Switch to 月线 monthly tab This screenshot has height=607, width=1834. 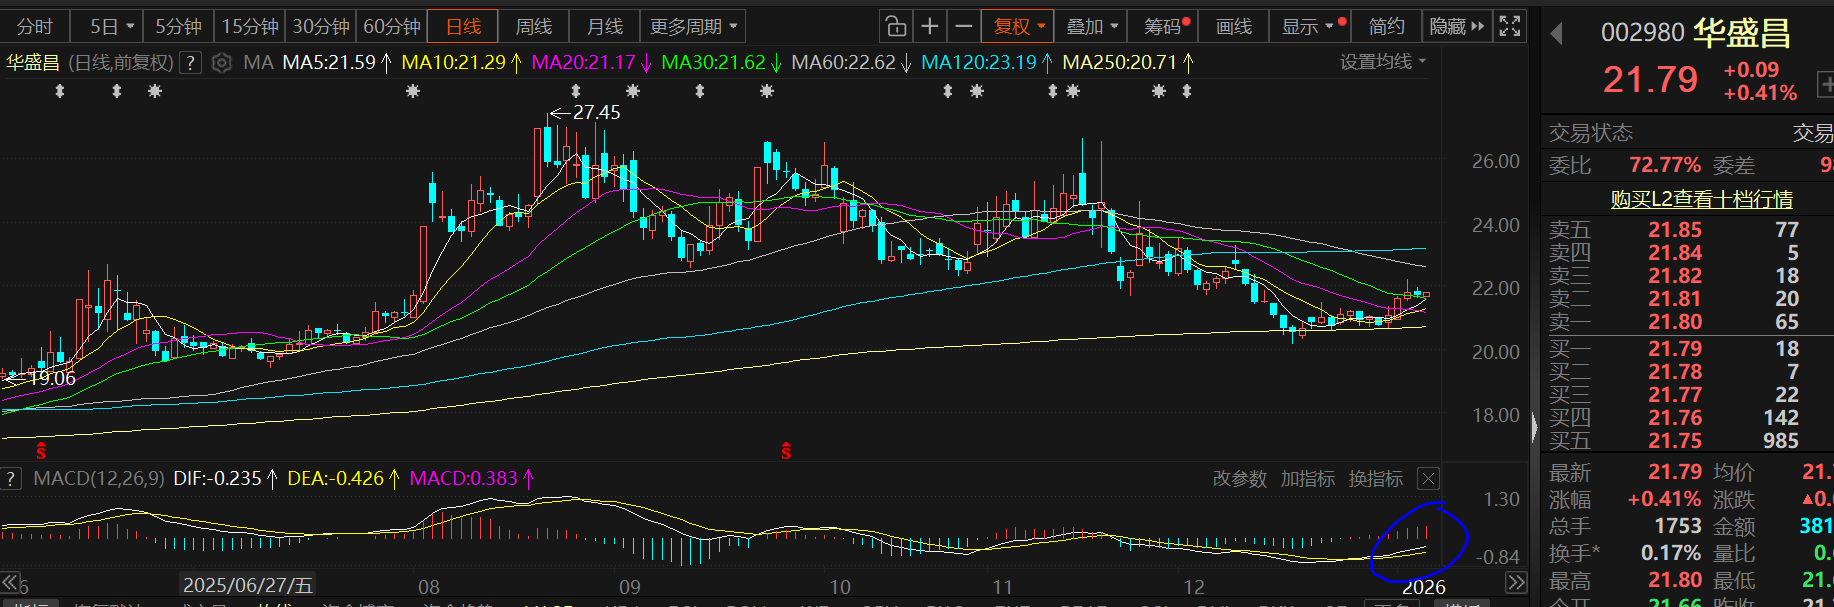click(x=604, y=26)
